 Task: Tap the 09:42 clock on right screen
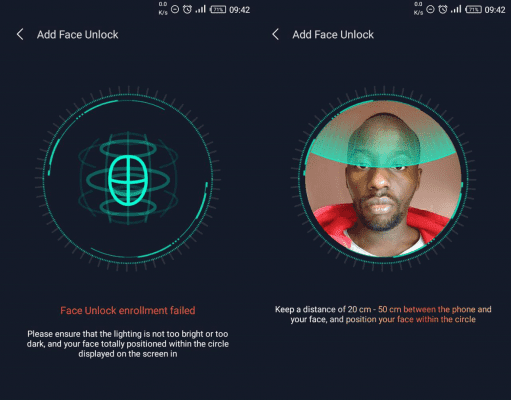pyautogui.click(x=495, y=10)
